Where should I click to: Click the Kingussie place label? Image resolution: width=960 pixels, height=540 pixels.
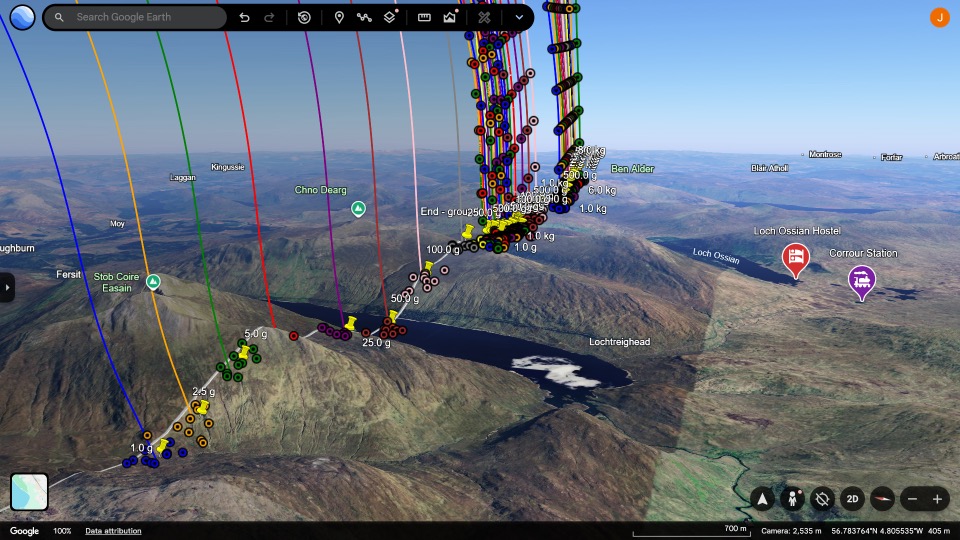228,167
